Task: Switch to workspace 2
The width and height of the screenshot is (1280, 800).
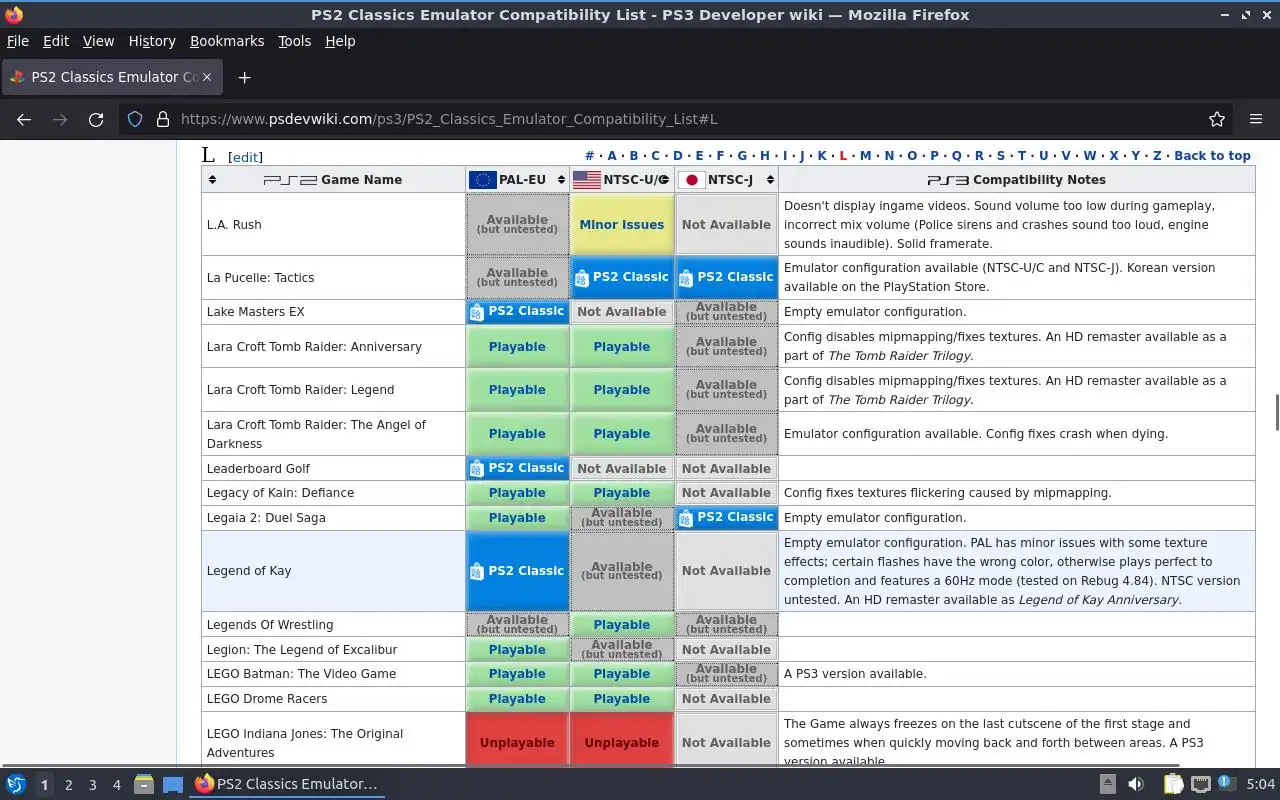Action: 68,785
